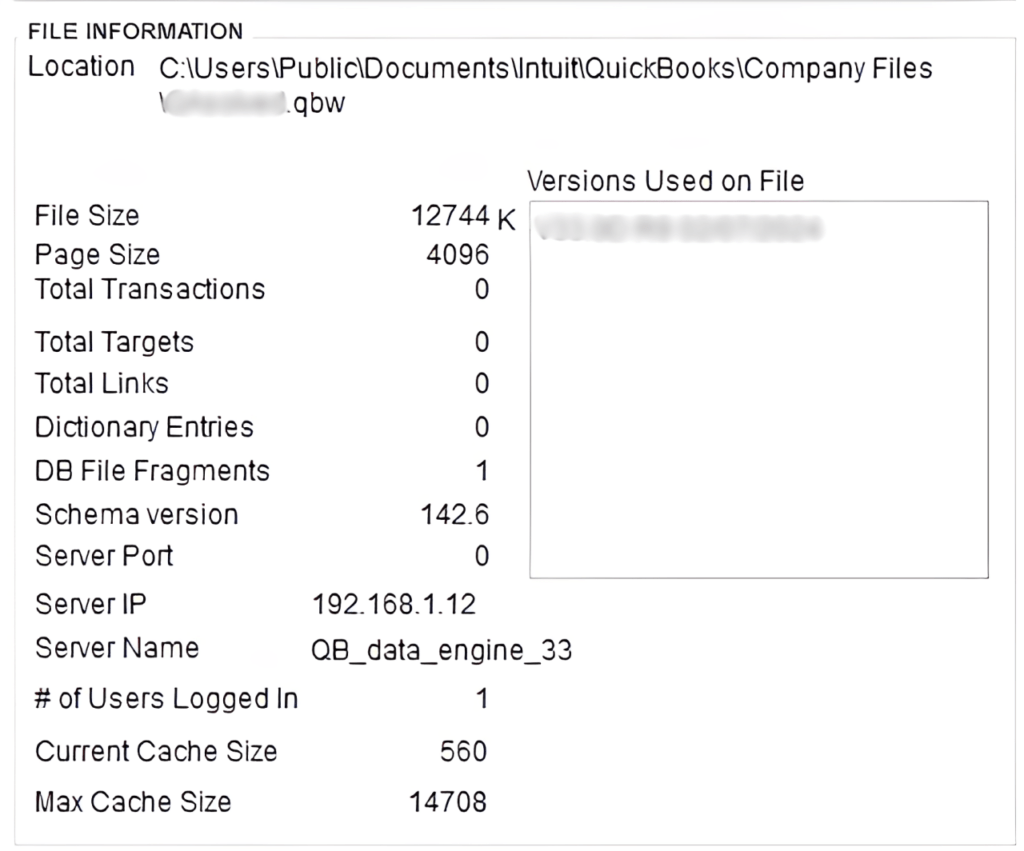Click the Schema version 142.6 text
The image size is (1024, 851).
[x=457, y=514]
